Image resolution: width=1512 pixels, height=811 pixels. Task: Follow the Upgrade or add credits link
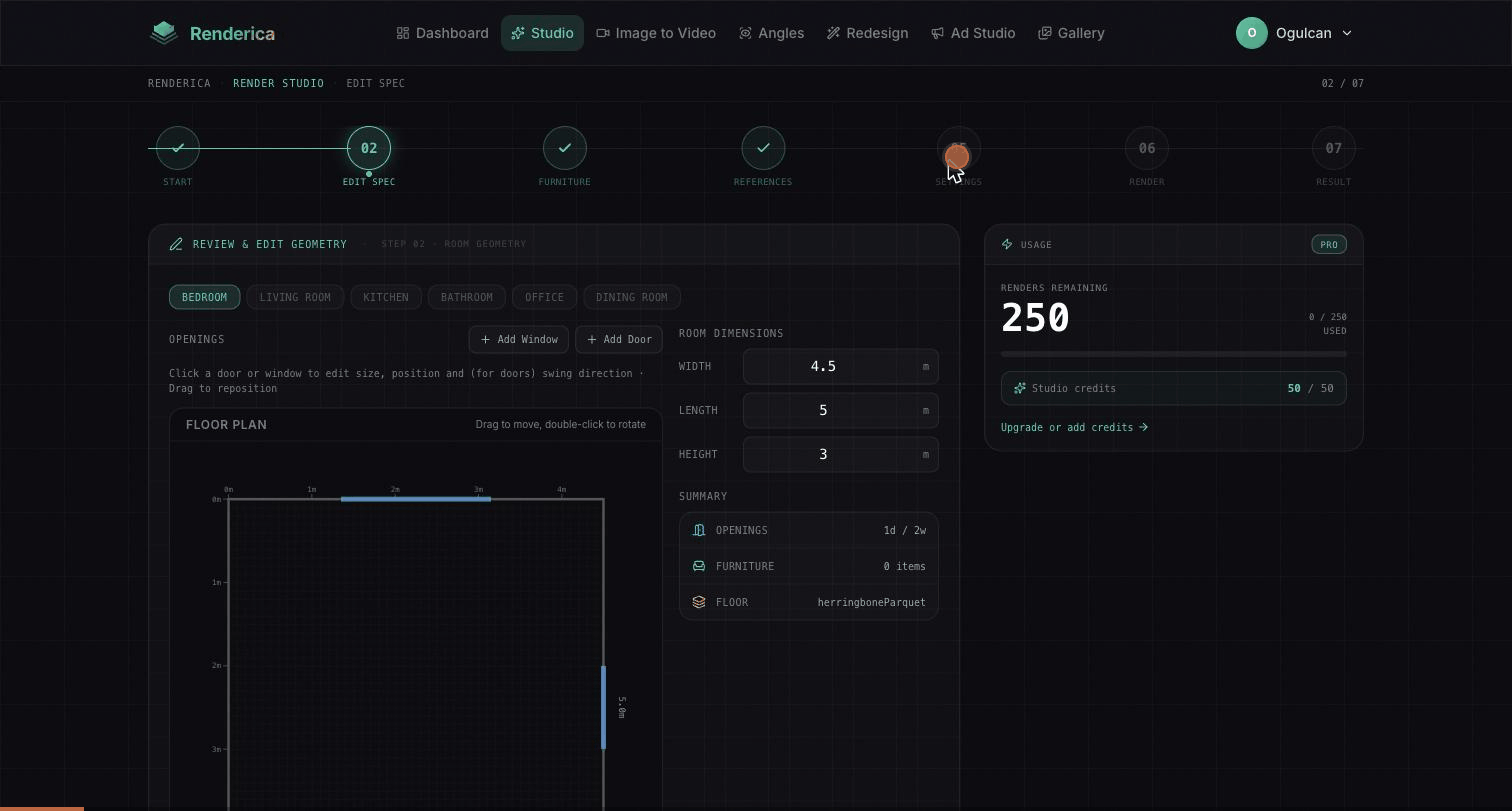click(x=1074, y=427)
